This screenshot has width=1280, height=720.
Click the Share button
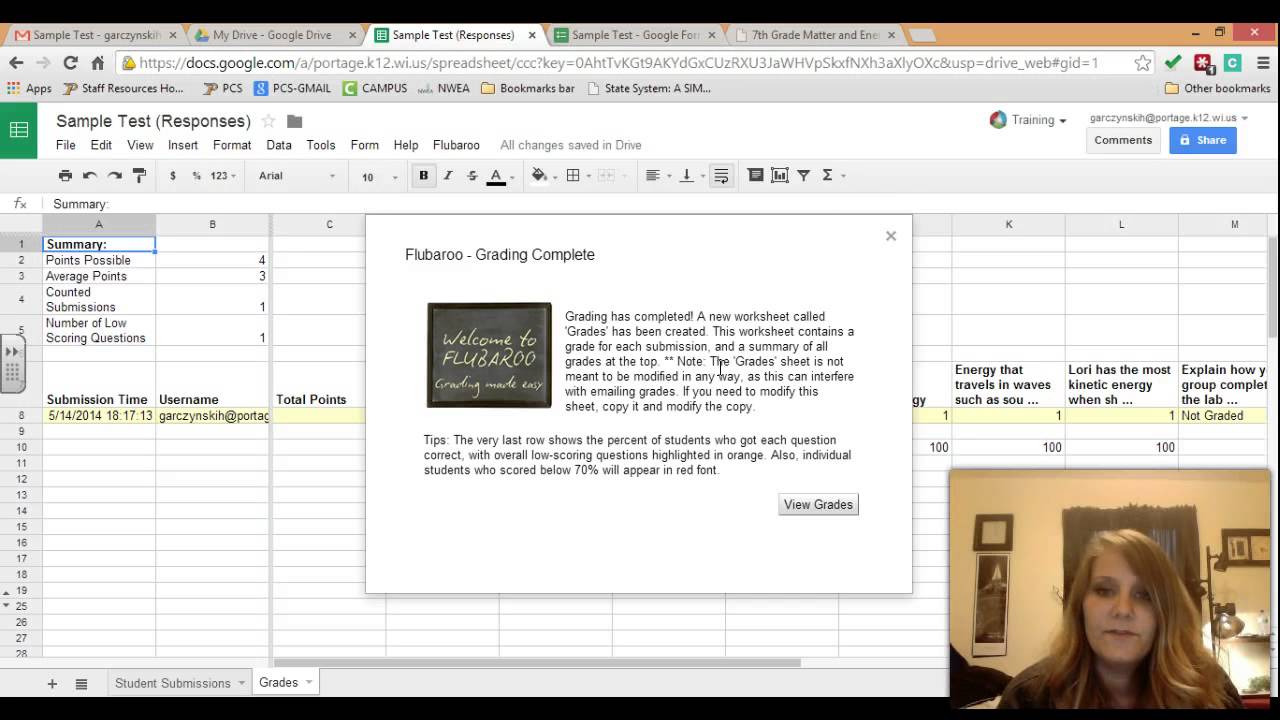1202,140
